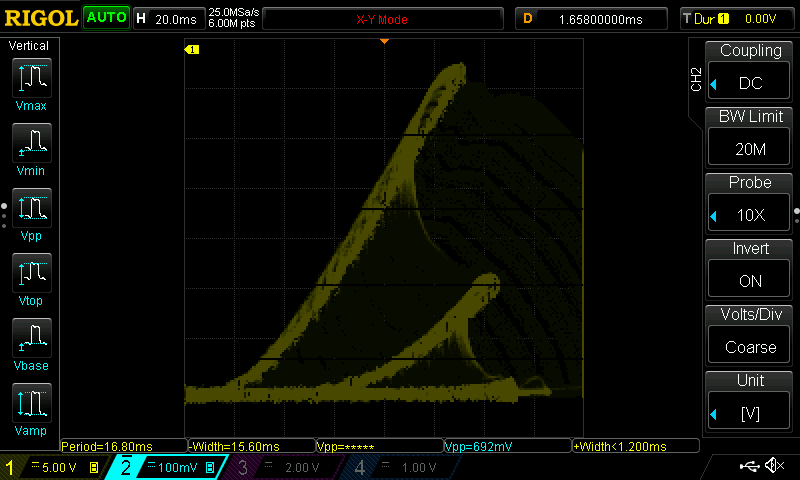Select the Vamp measurement icon

(32, 402)
